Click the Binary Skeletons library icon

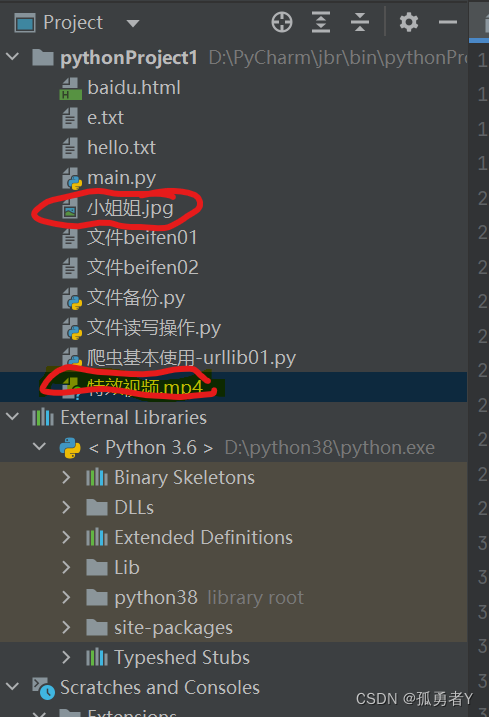97,478
